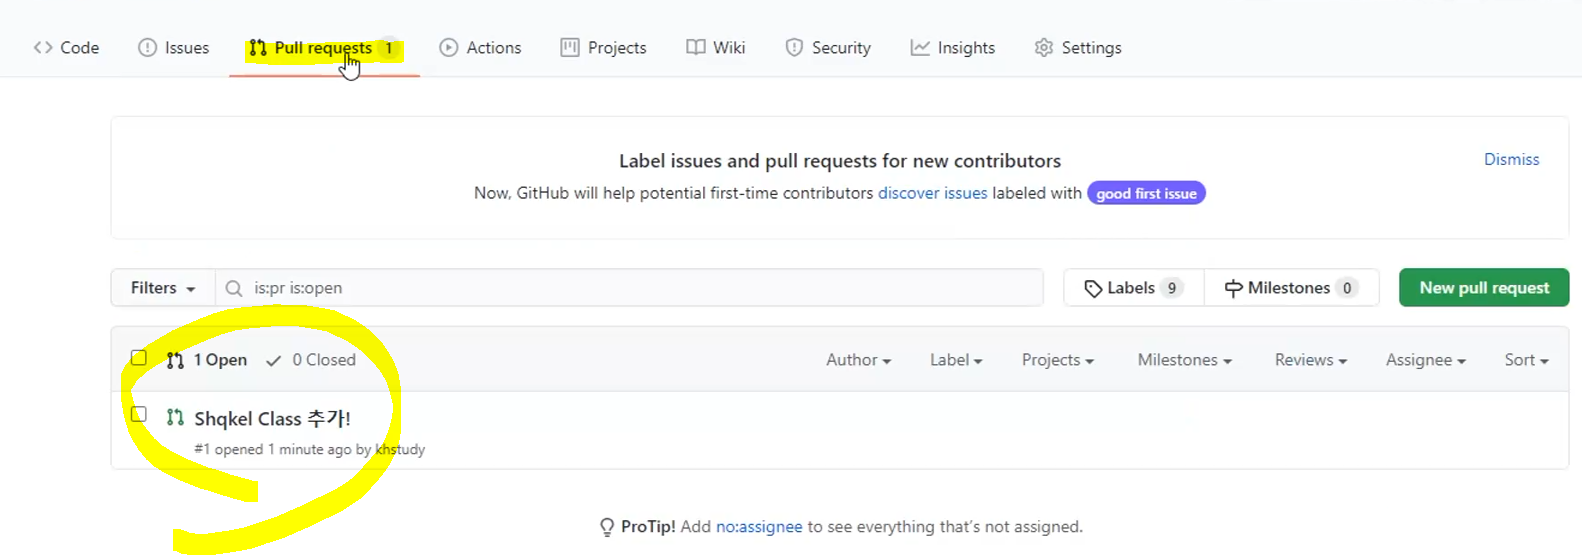The width and height of the screenshot is (1582, 555).
Task: Expand the Projects filter dropdown
Action: coord(1057,360)
